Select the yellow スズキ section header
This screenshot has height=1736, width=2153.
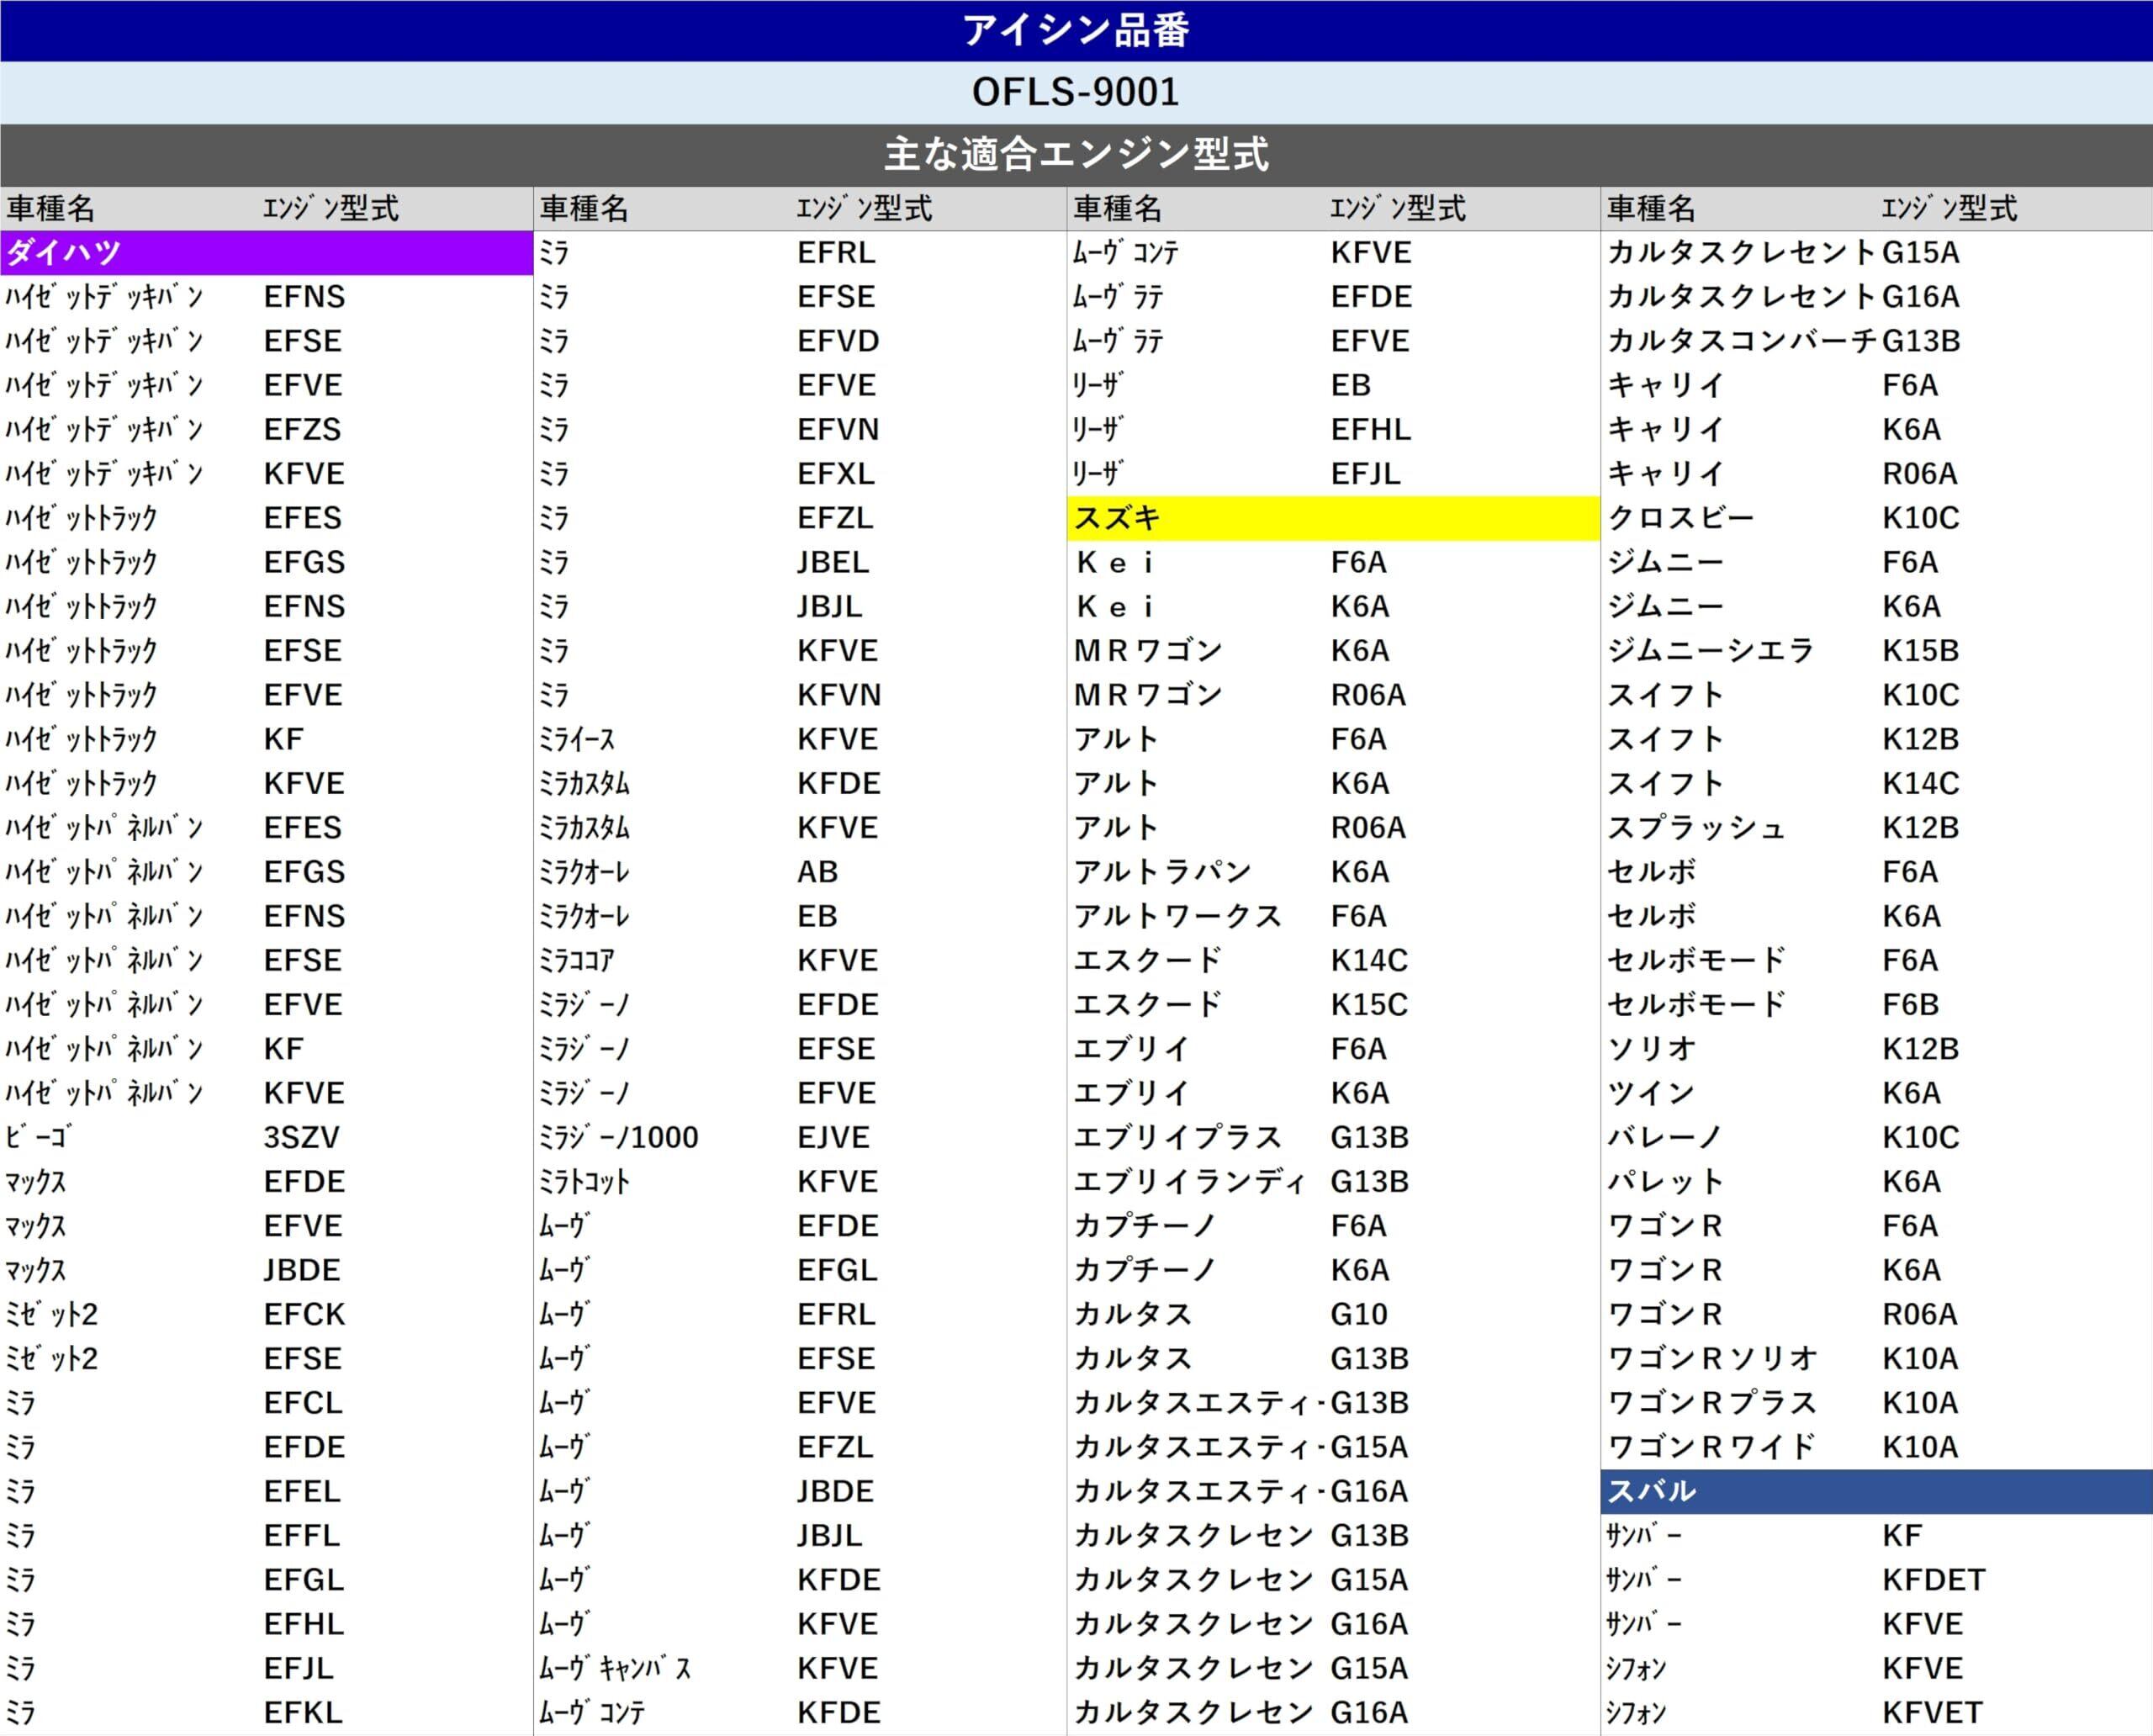pos(1332,518)
